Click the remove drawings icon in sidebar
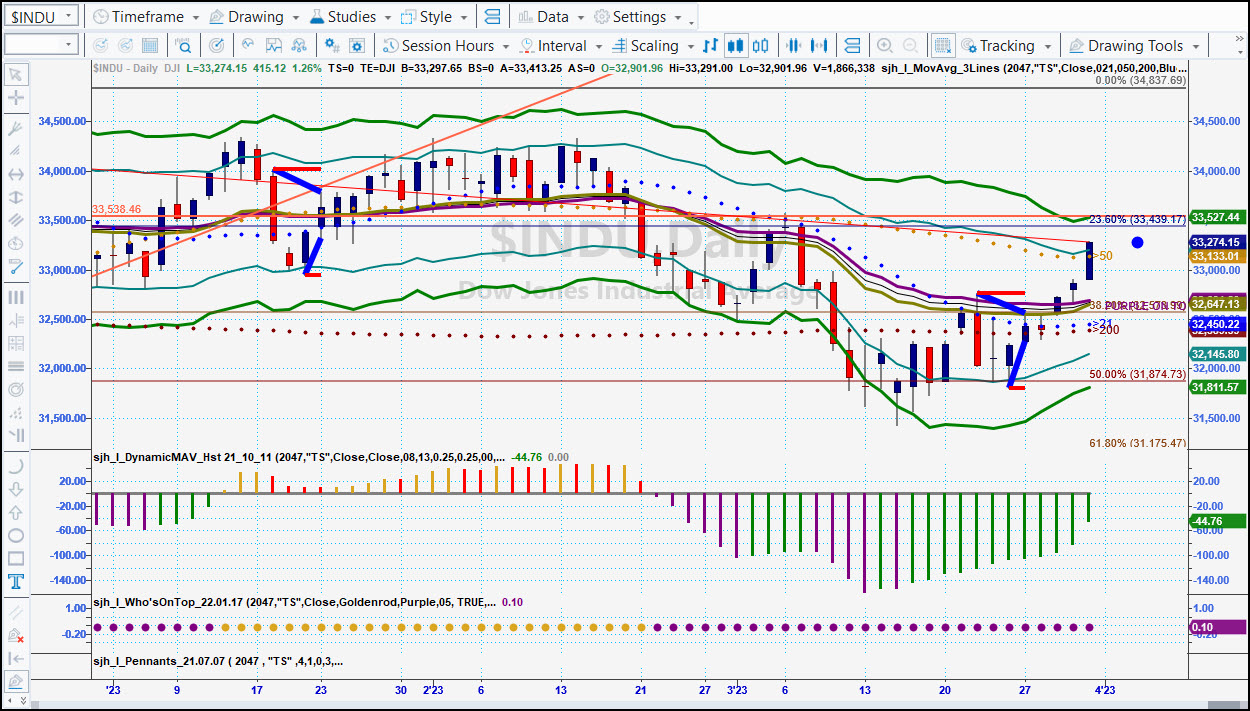 point(15,636)
